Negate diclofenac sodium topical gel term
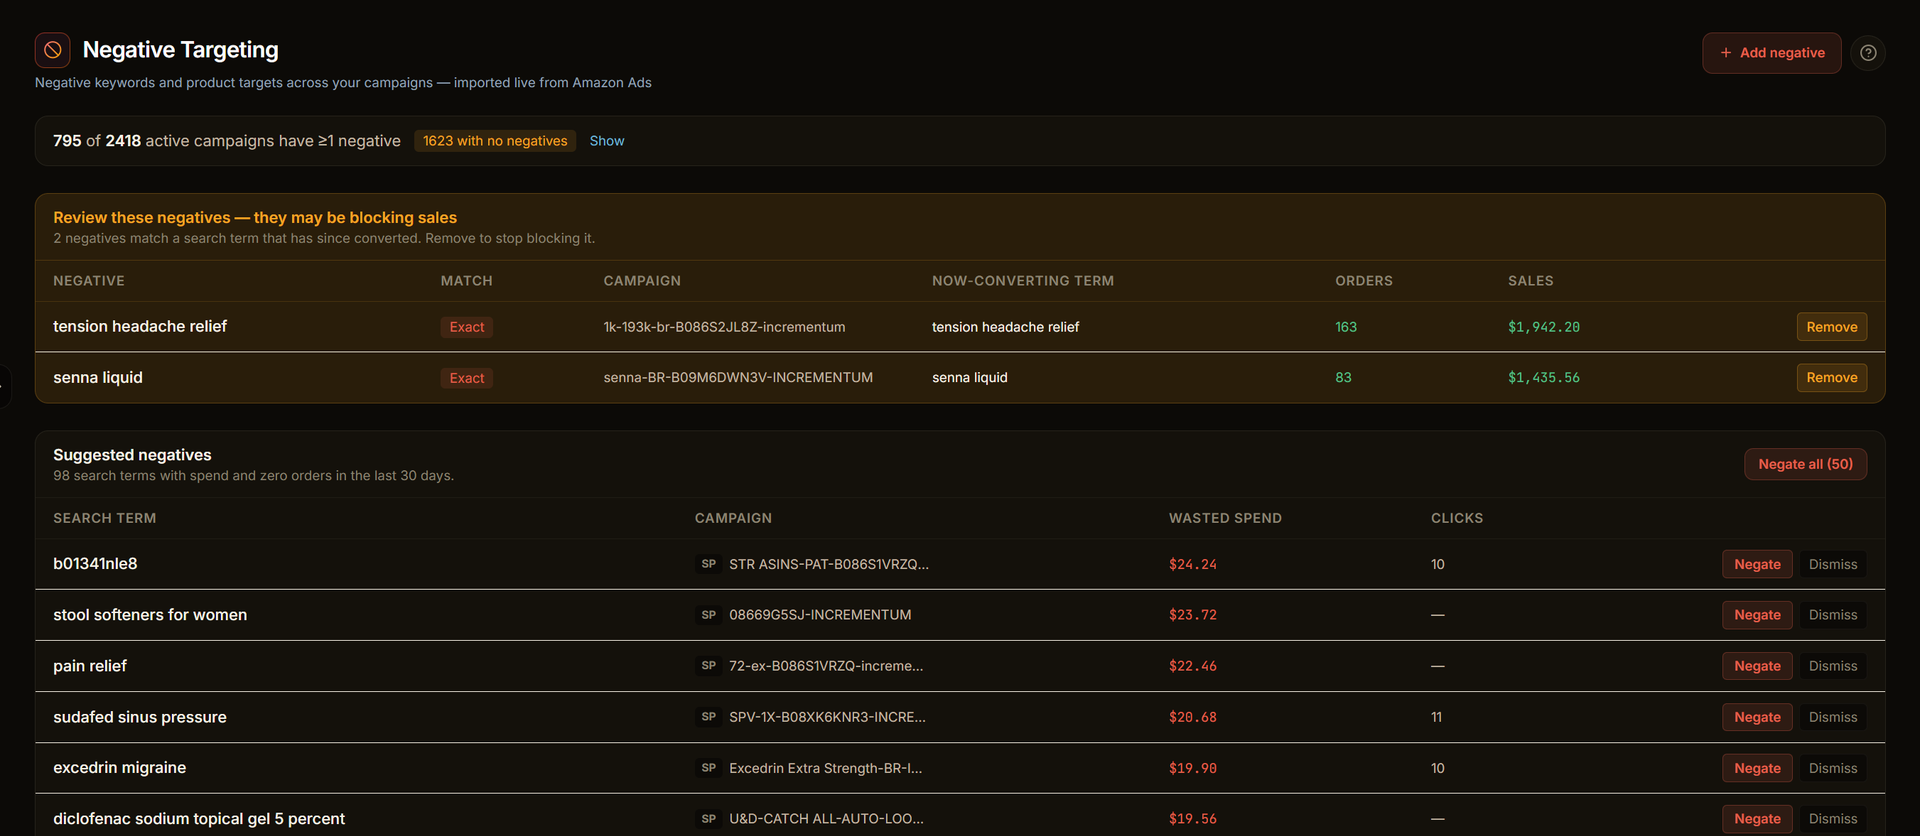This screenshot has height=836, width=1920. (1757, 819)
